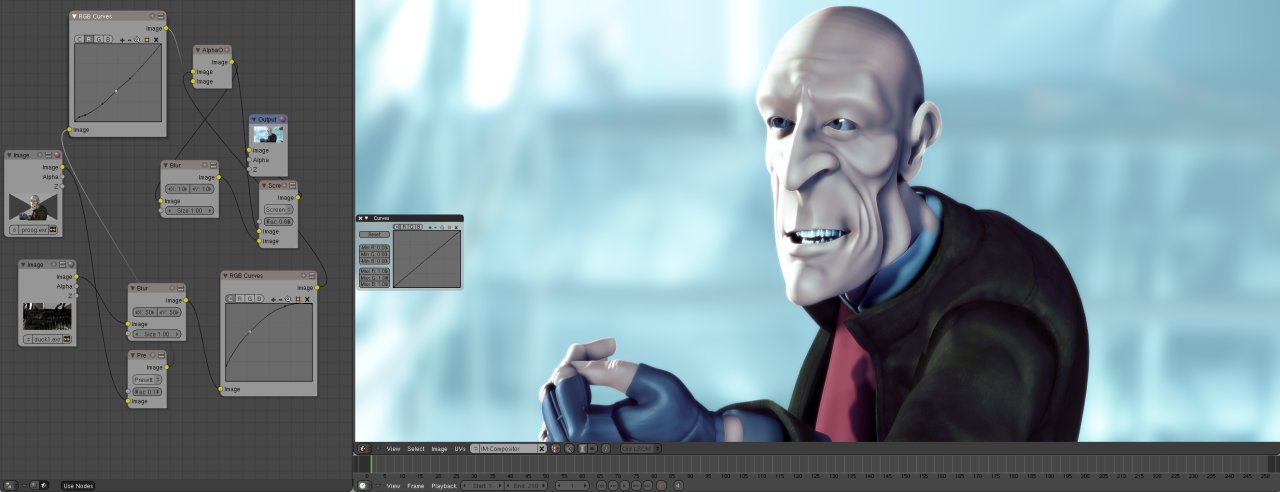Open the Premul dropdown on the Pre node
Image resolution: width=1280 pixels, height=492 pixels.
coord(148,380)
